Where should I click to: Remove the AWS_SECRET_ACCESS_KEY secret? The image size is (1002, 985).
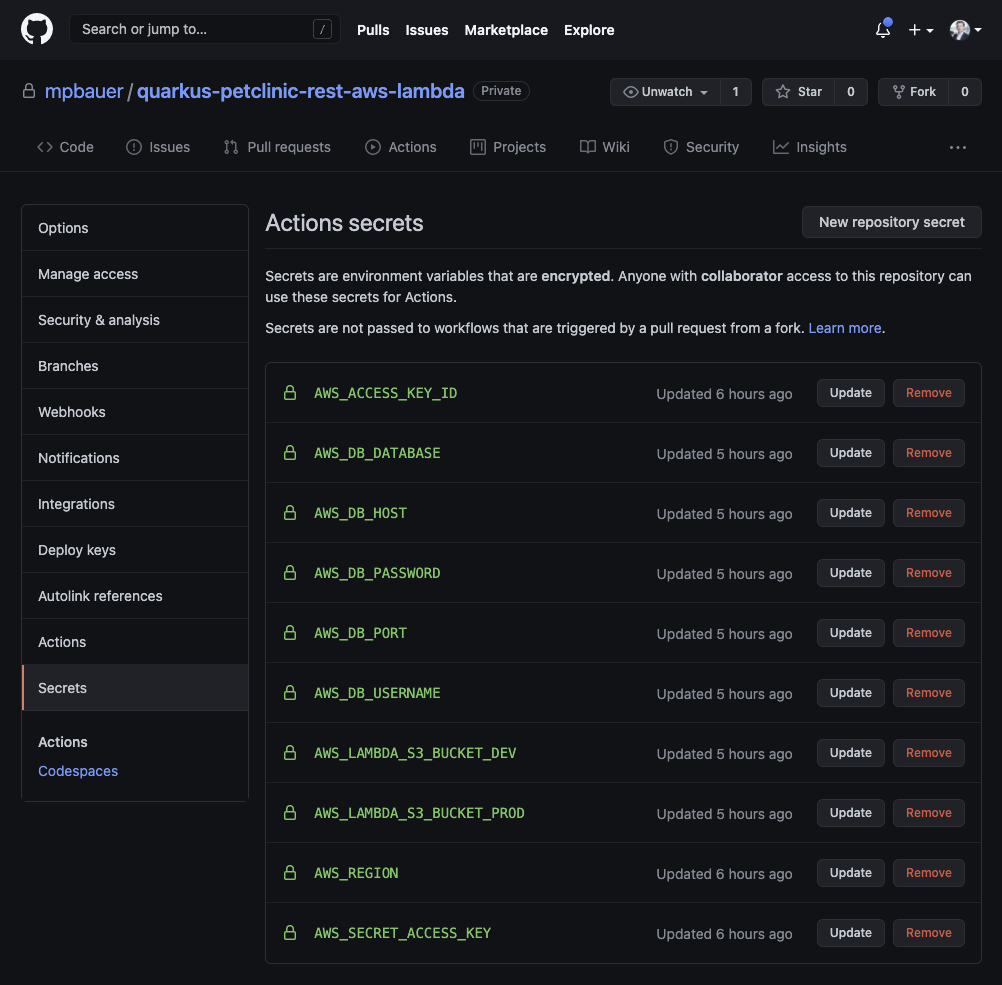[929, 933]
